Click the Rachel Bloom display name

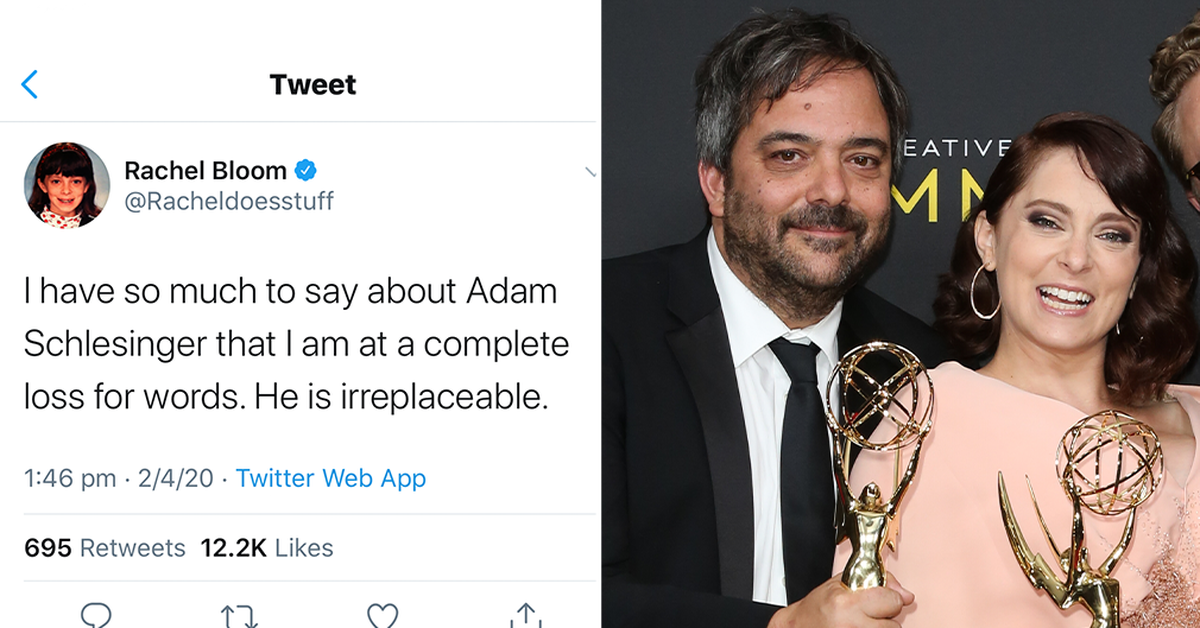pyautogui.click(x=205, y=170)
